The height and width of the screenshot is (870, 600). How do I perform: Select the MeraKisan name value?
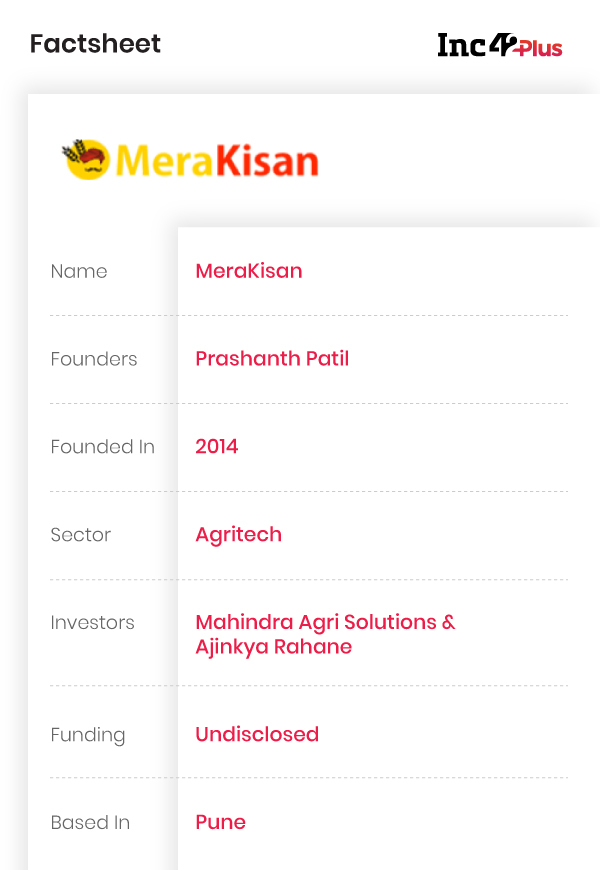[x=249, y=271]
